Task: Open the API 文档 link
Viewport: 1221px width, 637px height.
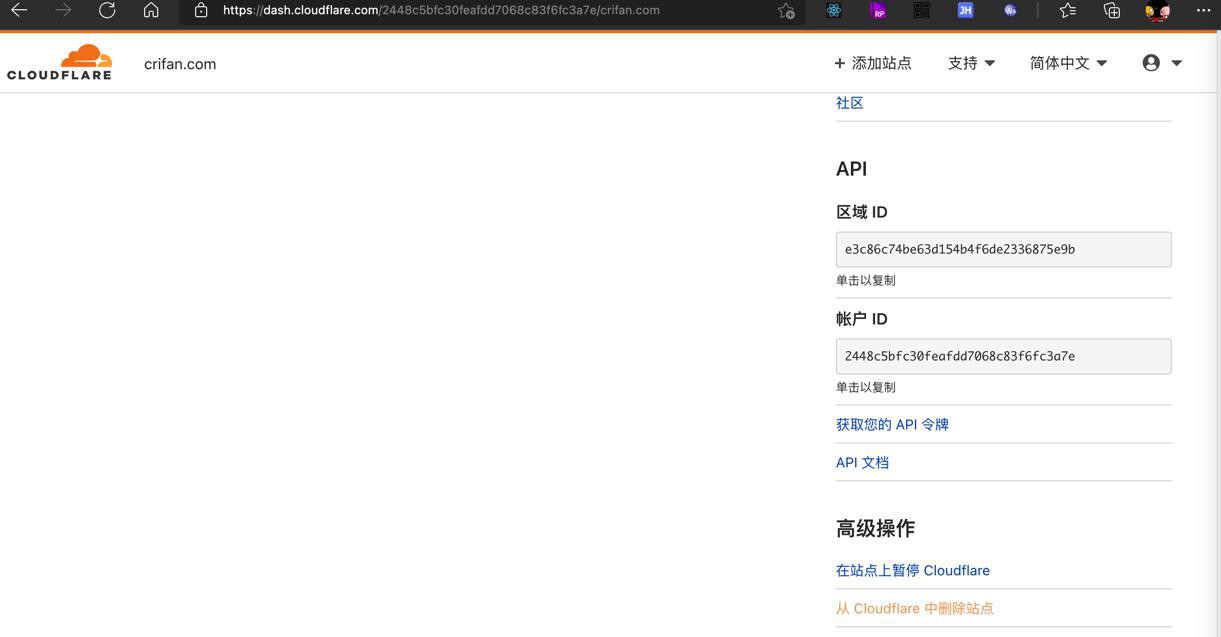Action: pyautogui.click(x=862, y=463)
